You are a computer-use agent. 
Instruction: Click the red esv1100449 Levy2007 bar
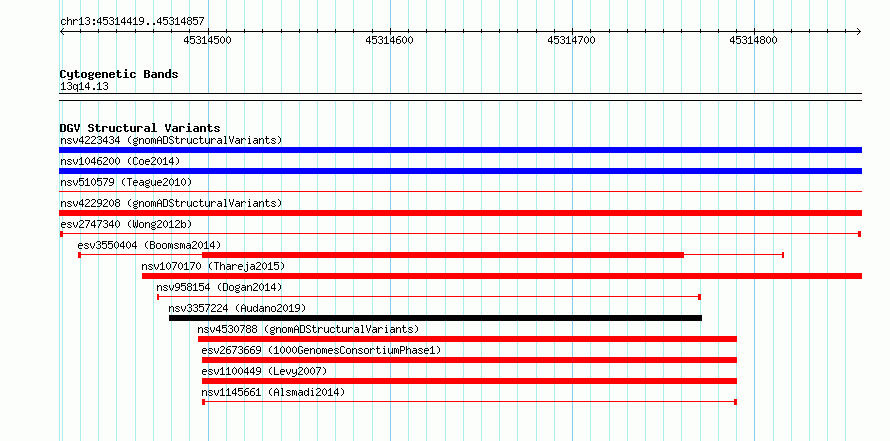(469, 381)
